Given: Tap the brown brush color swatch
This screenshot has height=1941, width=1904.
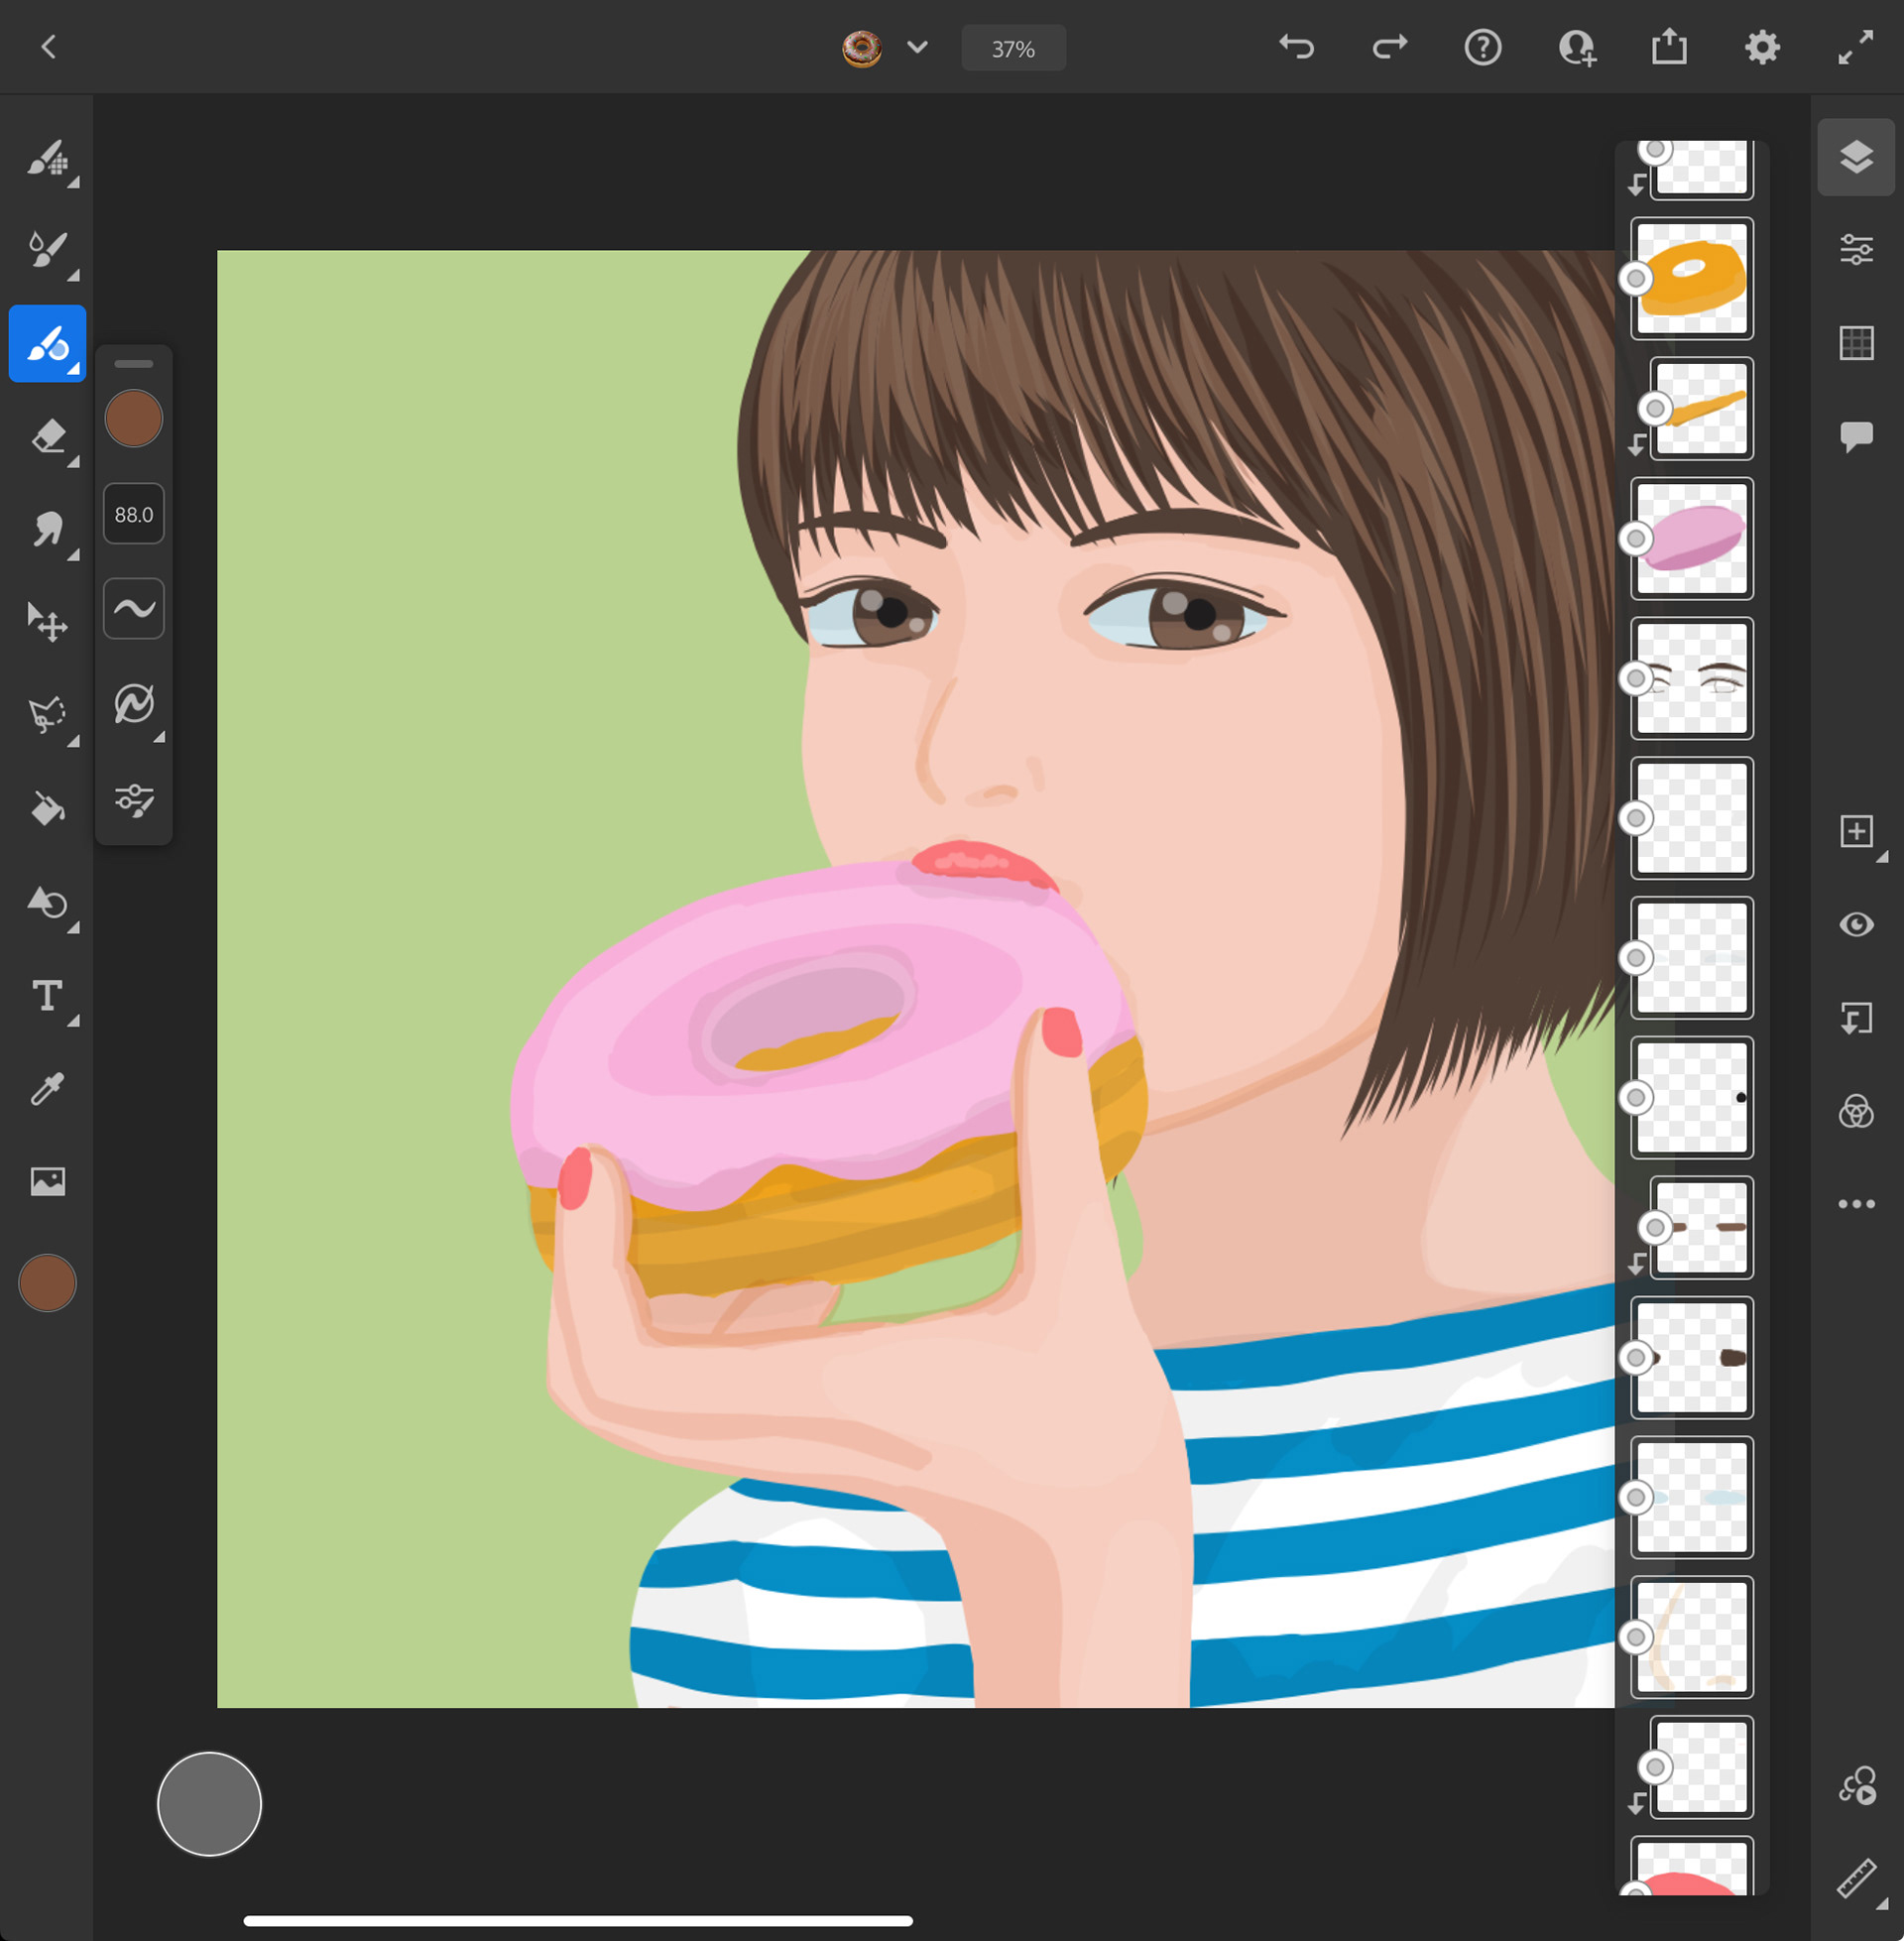Looking at the screenshot, I should tap(133, 418).
